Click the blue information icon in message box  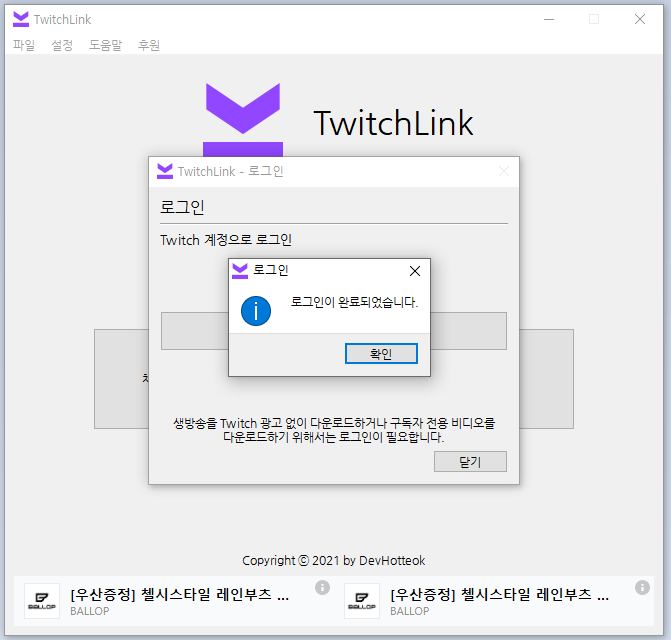pyautogui.click(x=256, y=311)
